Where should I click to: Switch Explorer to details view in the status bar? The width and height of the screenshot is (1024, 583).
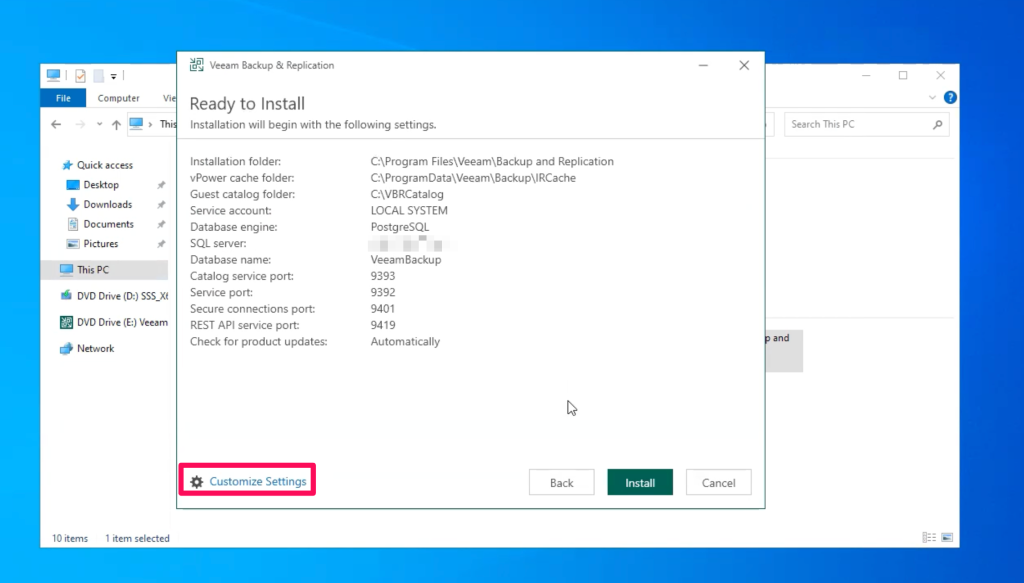[x=929, y=537]
